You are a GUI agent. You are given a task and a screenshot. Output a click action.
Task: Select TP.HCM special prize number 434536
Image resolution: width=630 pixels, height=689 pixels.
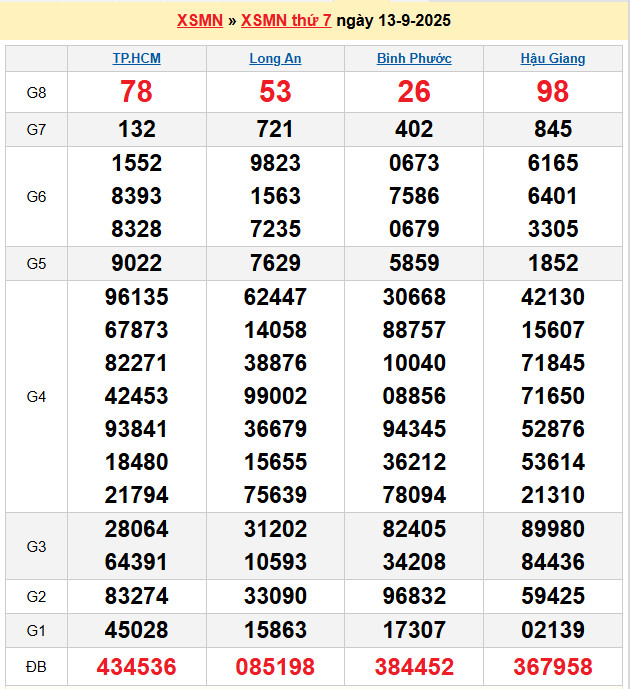(x=136, y=667)
